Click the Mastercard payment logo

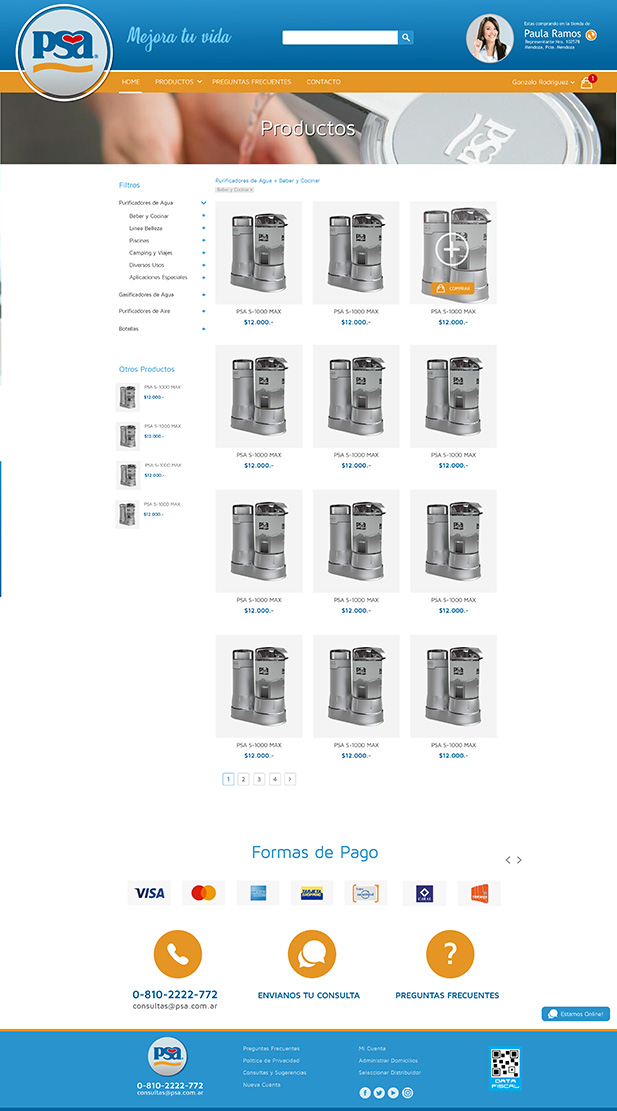click(x=203, y=893)
